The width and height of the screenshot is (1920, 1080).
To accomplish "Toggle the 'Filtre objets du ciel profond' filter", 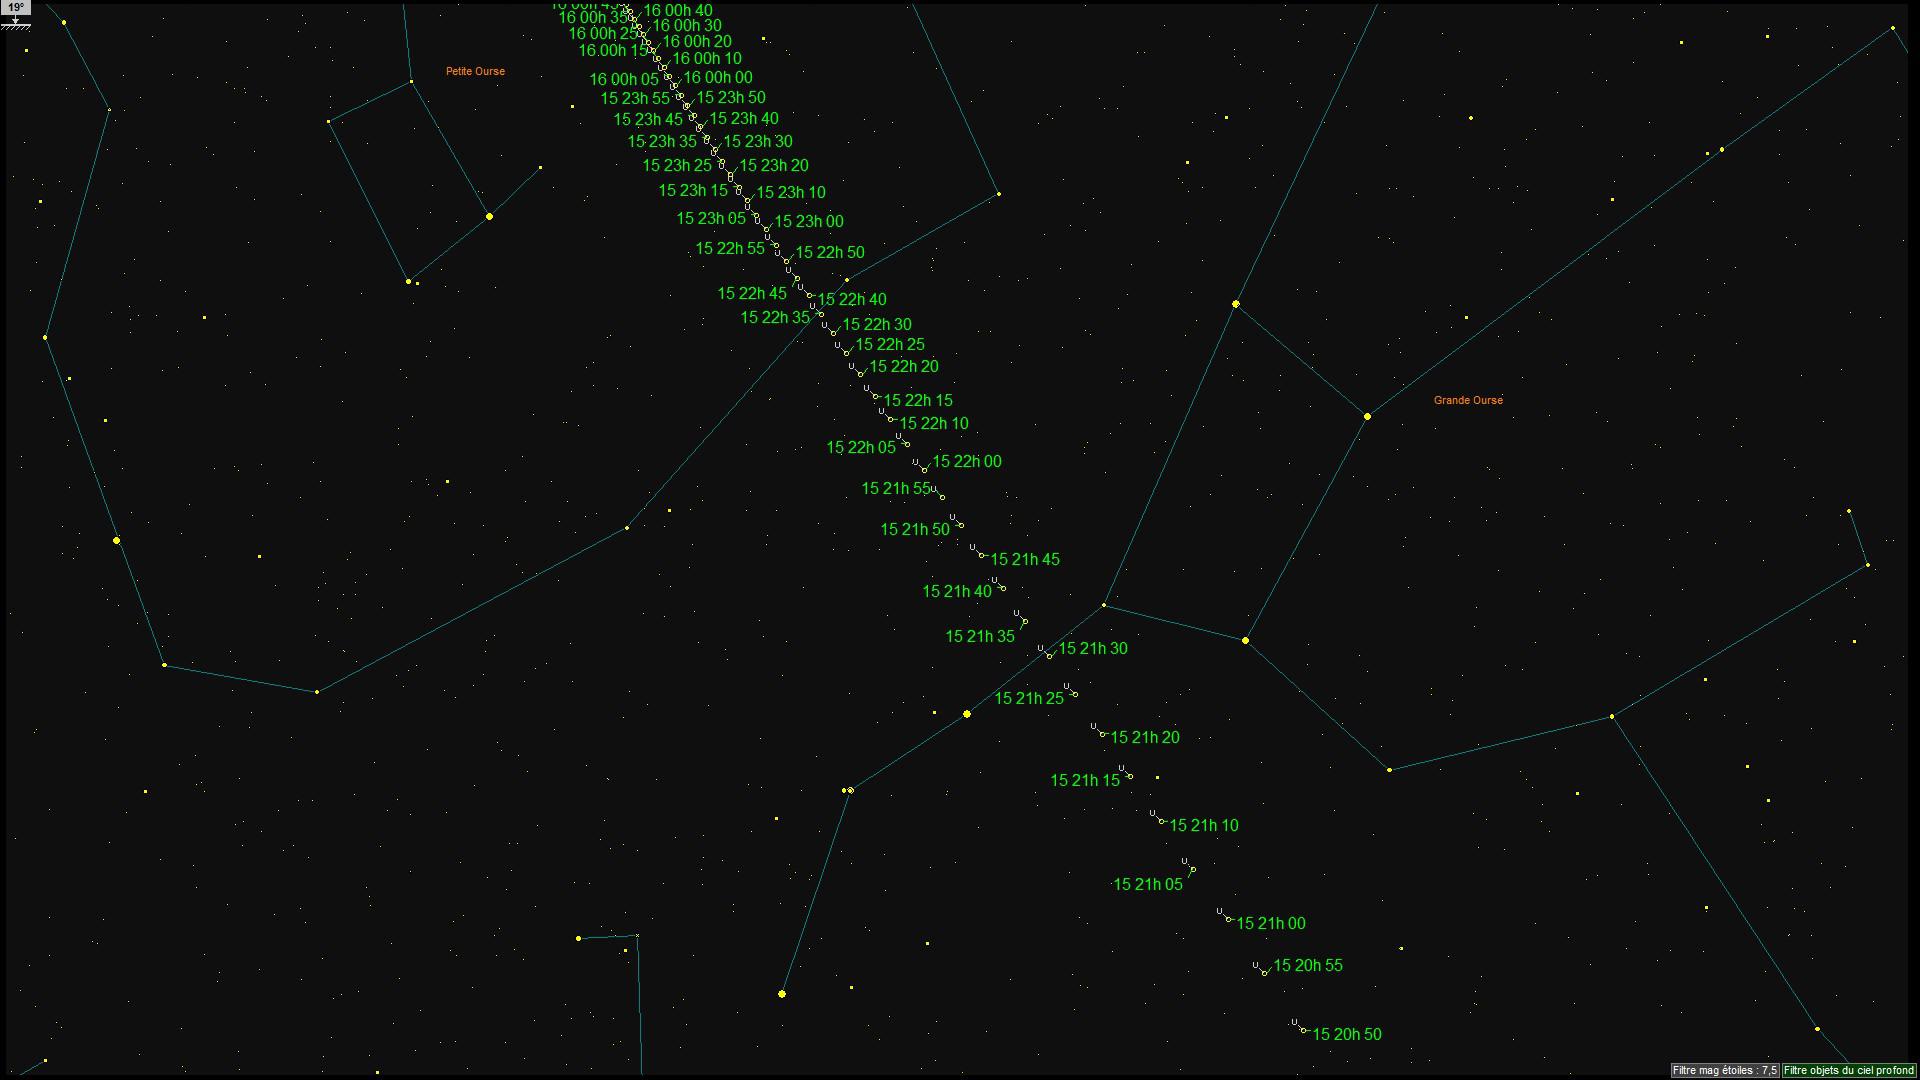I will click(1848, 1070).
